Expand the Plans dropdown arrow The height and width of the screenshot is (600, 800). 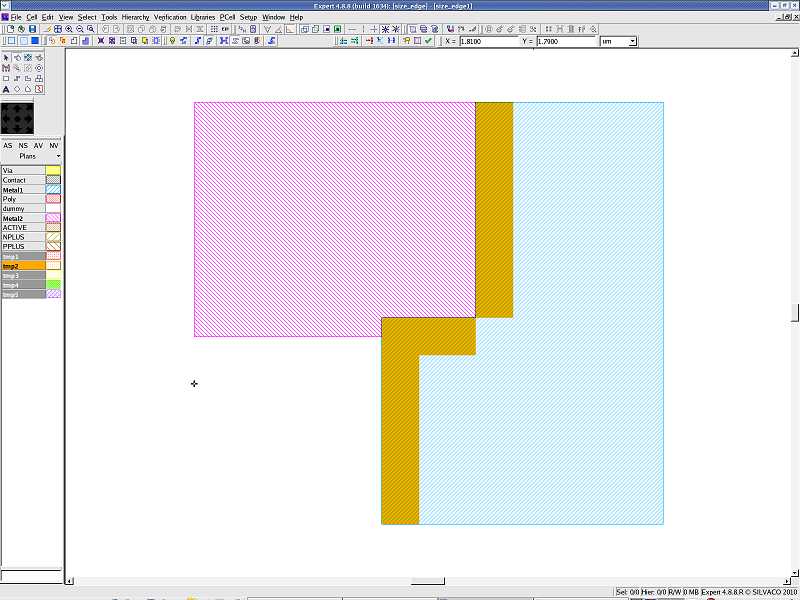coord(58,157)
